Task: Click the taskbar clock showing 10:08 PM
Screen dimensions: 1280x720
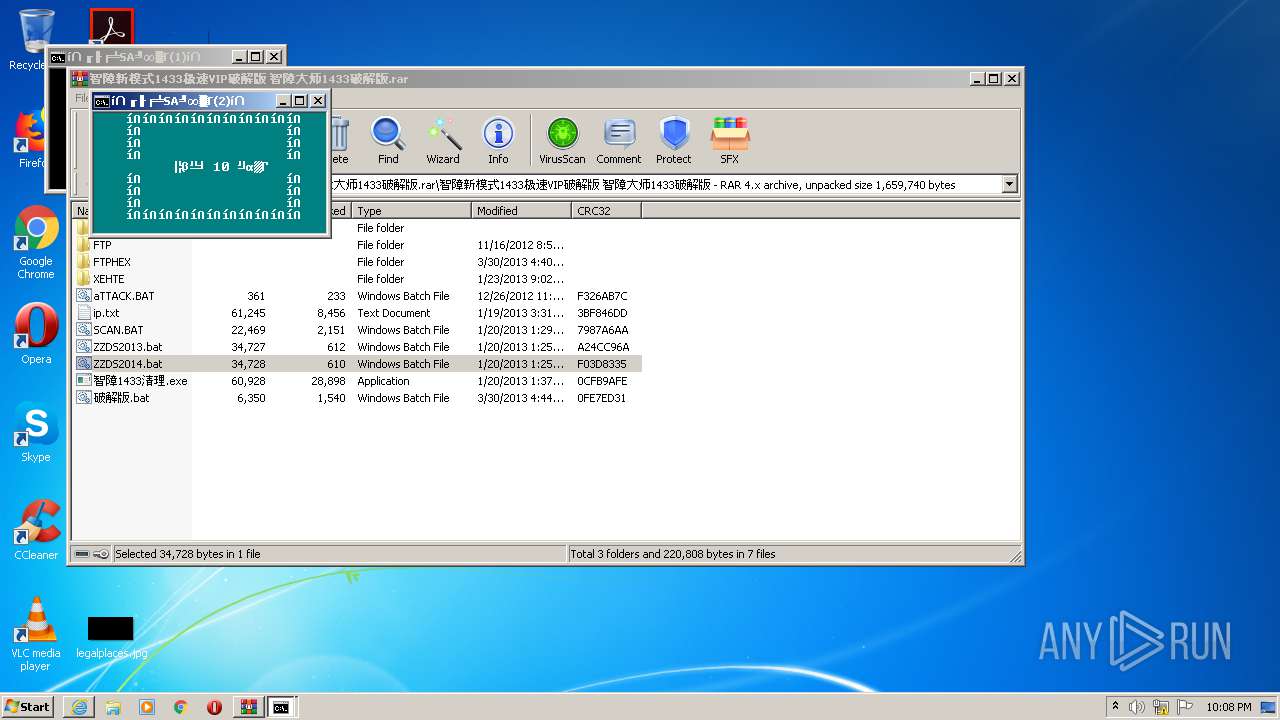Action: pyautogui.click(x=1228, y=707)
